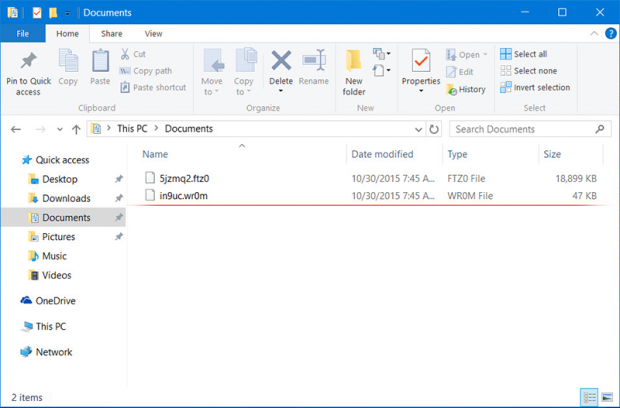Create a New folder
This screenshot has height=408, width=620.
pyautogui.click(x=354, y=73)
